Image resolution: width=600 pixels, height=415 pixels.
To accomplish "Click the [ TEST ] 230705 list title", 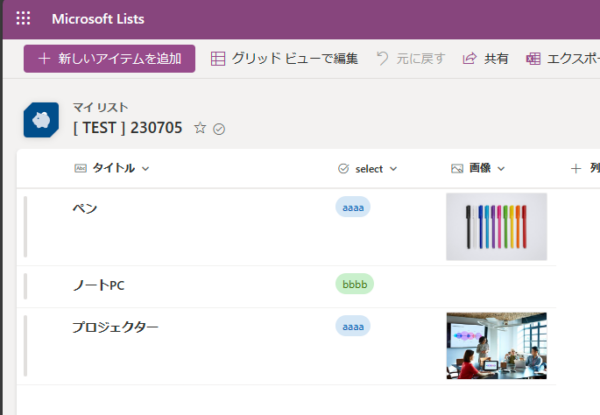I will pos(127,128).
